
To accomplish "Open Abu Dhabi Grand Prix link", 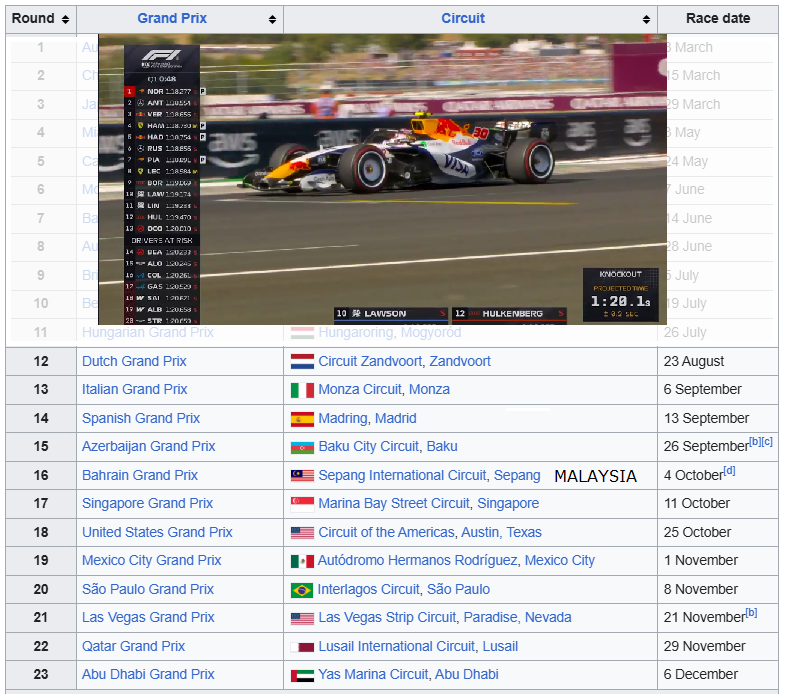I will click(x=148, y=674).
